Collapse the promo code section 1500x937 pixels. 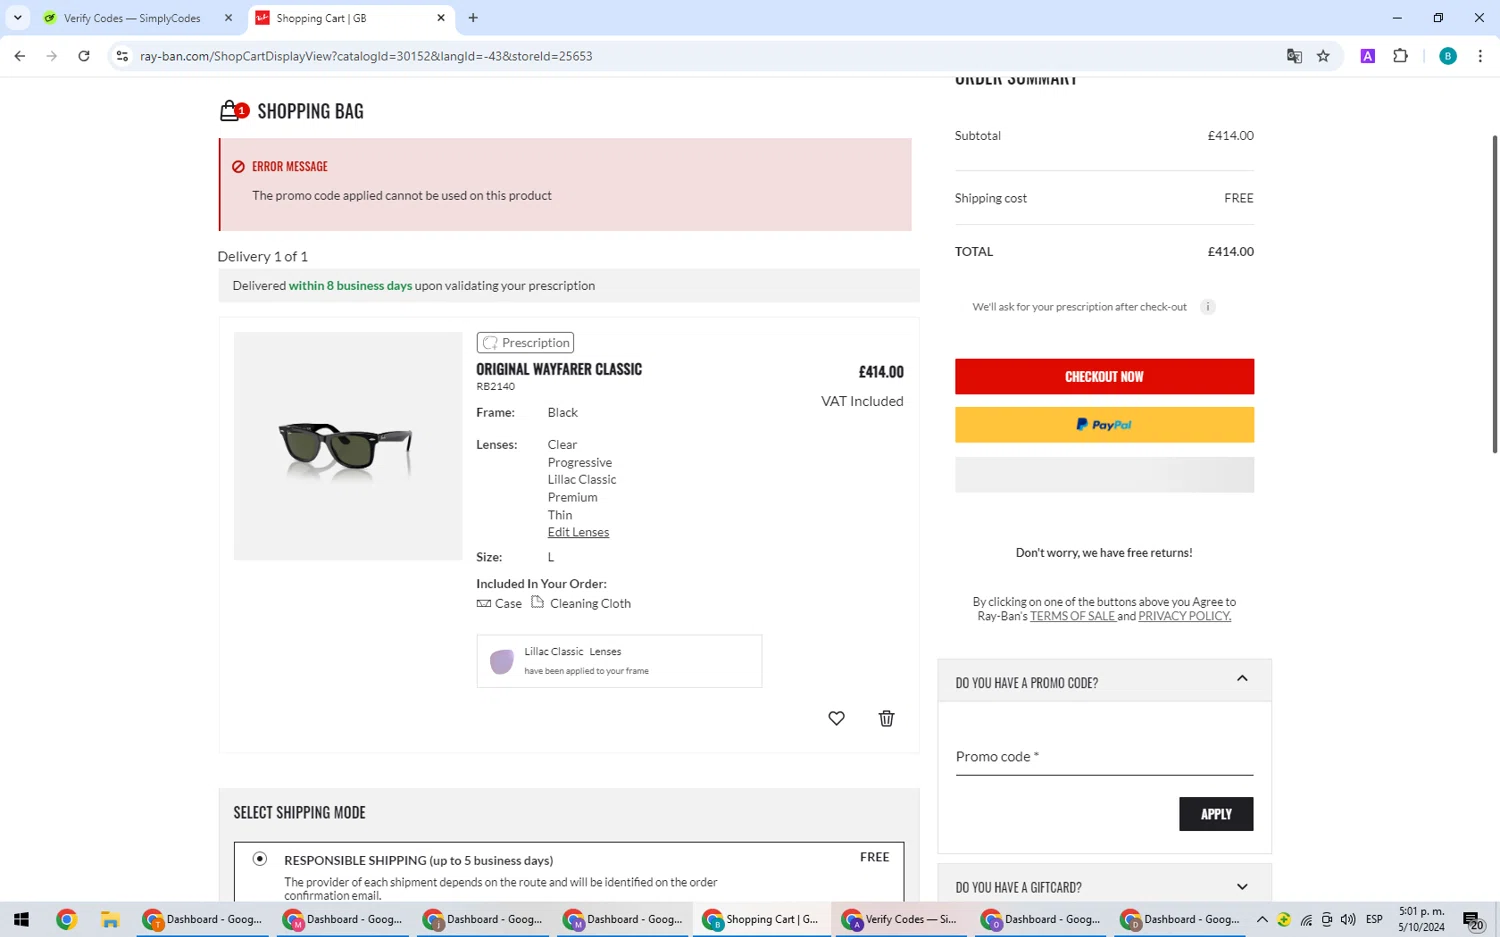1242,679
